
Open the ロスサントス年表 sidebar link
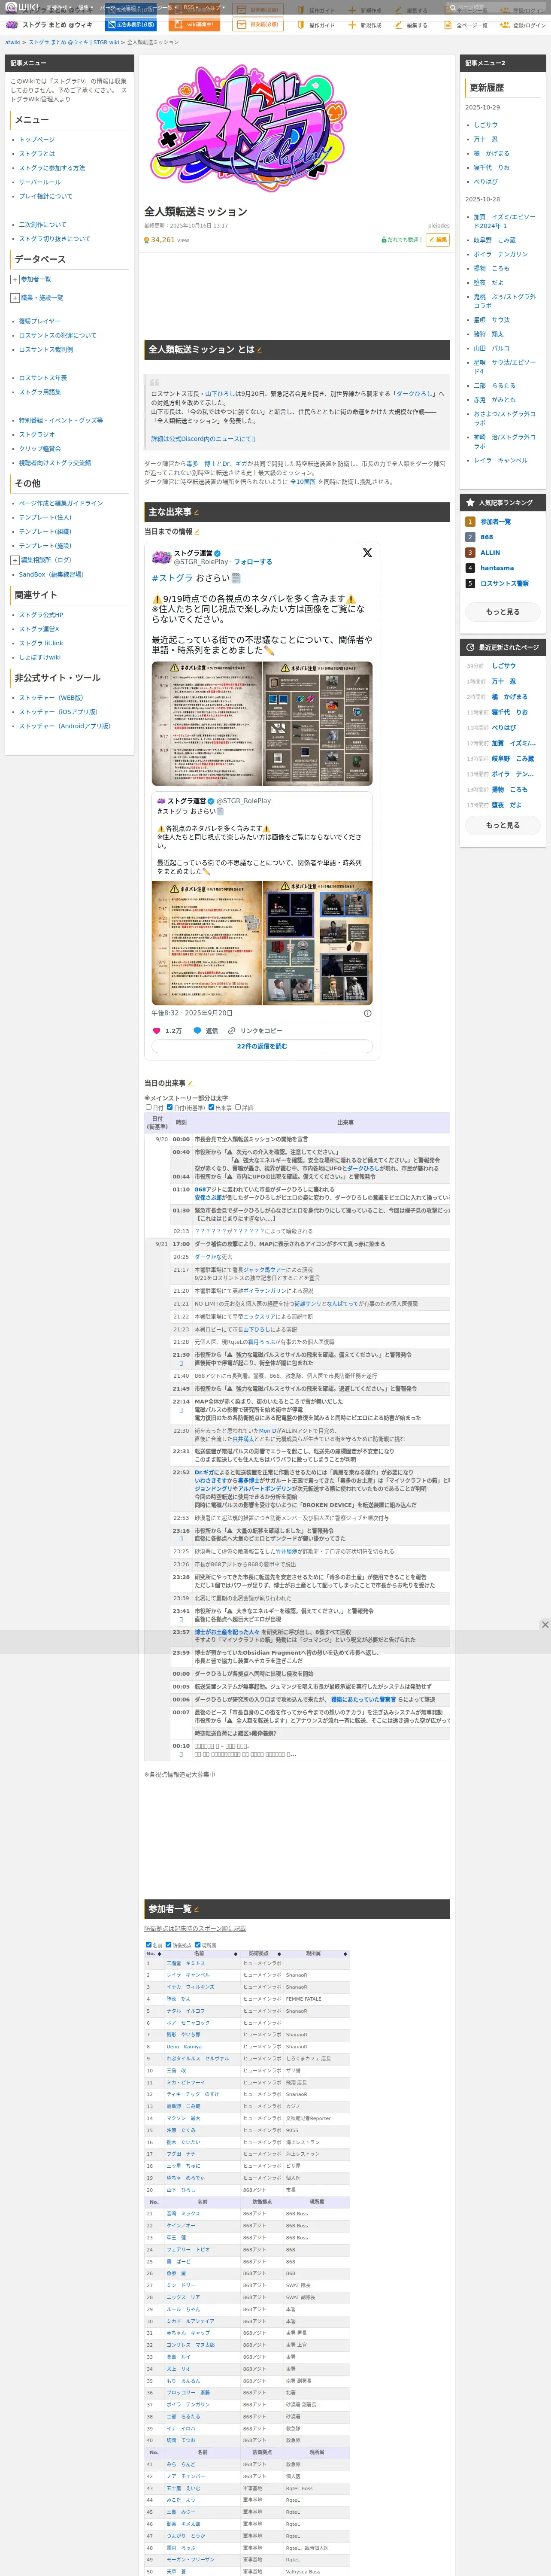point(43,378)
